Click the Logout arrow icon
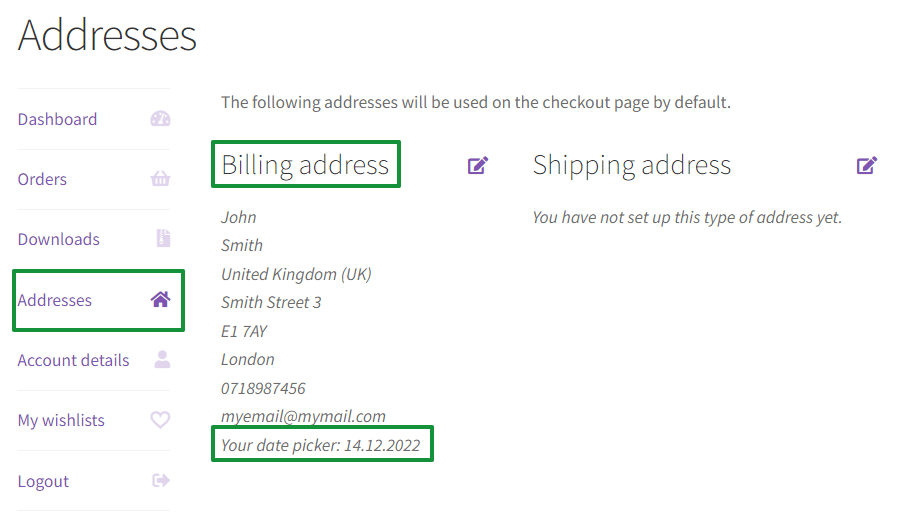Viewport: 897px width, 524px height. 160,481
